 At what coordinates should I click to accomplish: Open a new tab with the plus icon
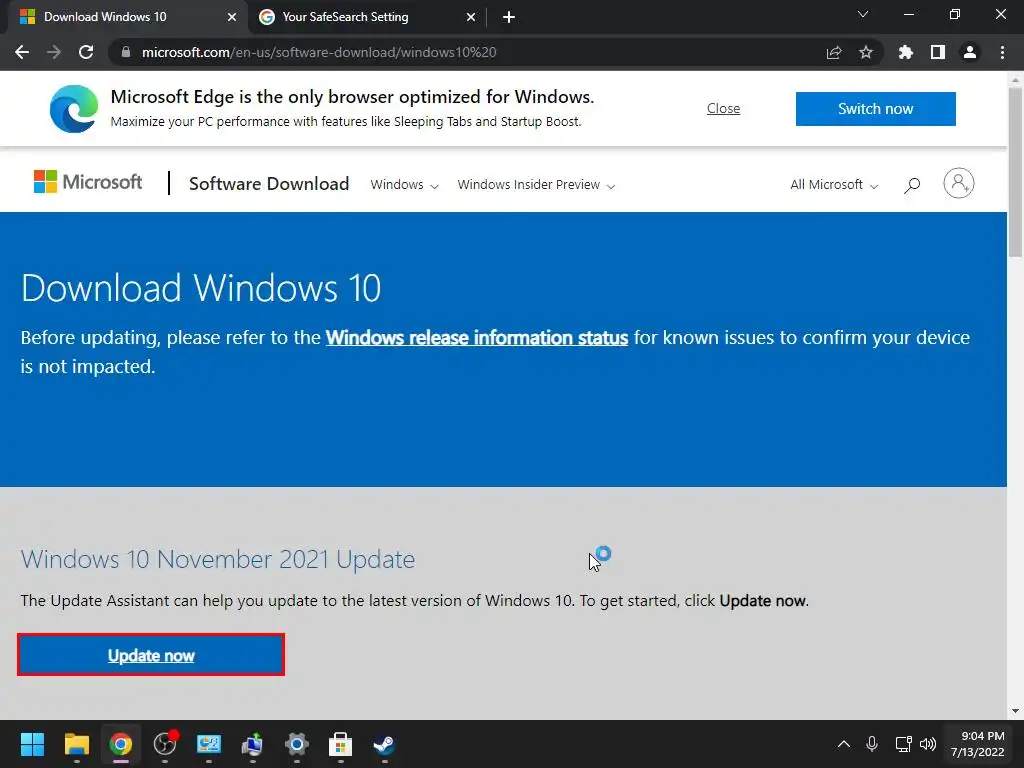click(x=509, y=17)
